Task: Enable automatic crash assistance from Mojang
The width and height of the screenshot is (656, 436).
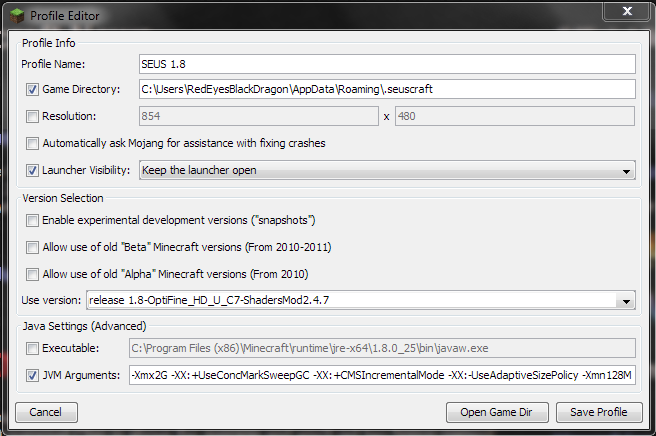Action: point(32,144)
